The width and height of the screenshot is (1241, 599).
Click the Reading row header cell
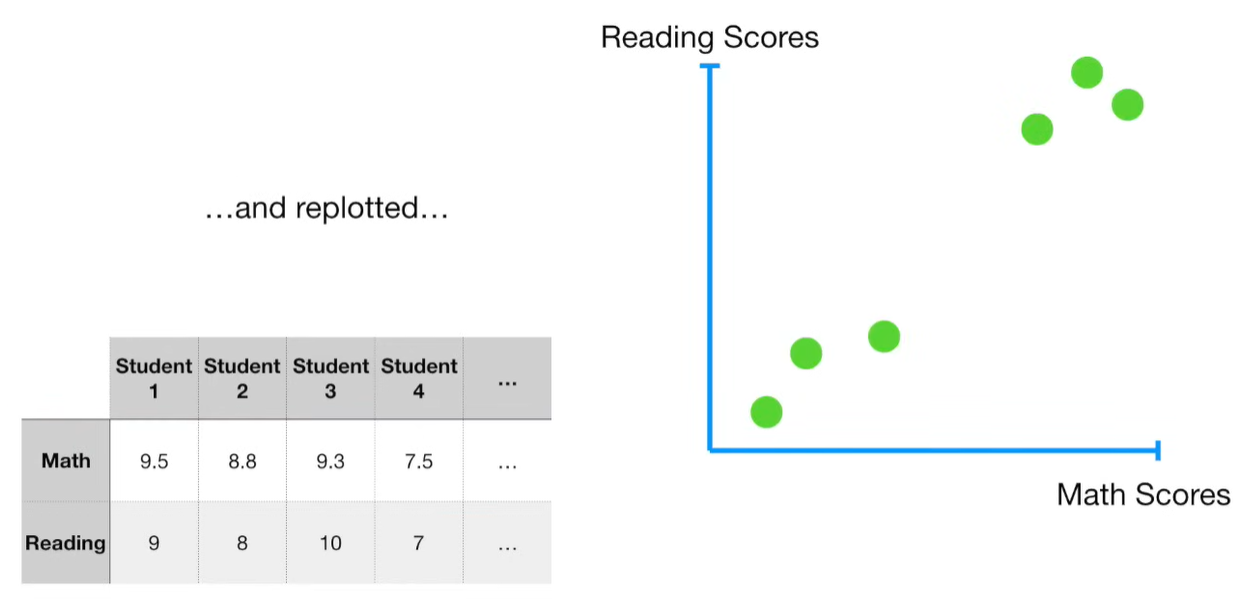(x=66, y=543)
